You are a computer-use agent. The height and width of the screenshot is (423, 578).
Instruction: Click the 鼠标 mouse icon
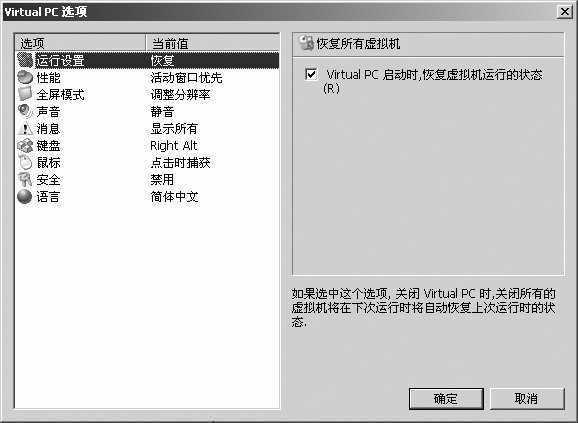point(25,162)
